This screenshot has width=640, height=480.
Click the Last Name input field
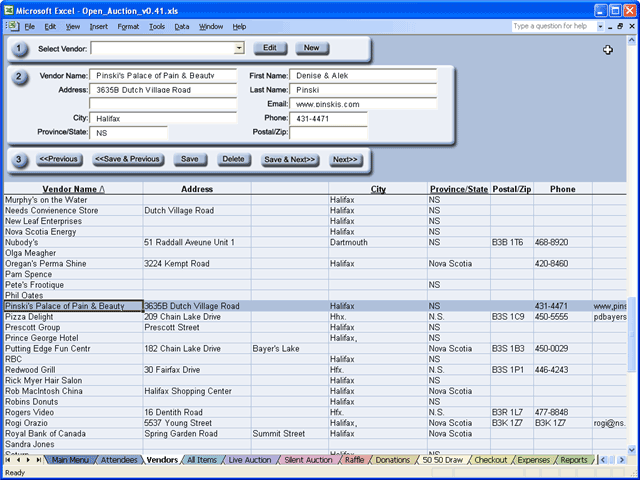[x=363, y=90]
